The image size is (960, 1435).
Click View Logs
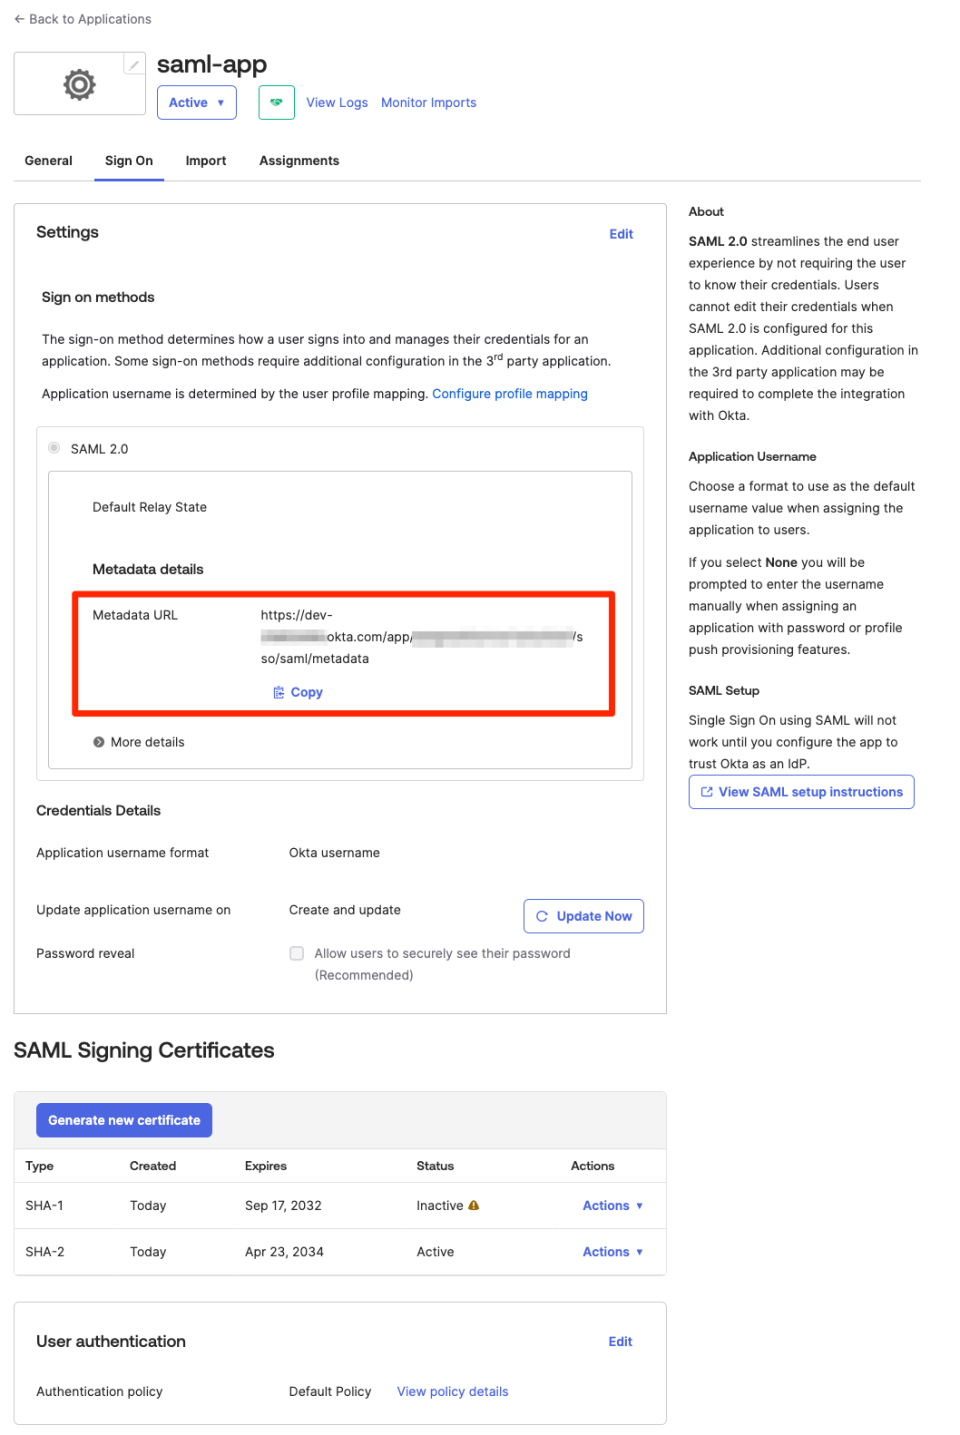tap(336, 102)
